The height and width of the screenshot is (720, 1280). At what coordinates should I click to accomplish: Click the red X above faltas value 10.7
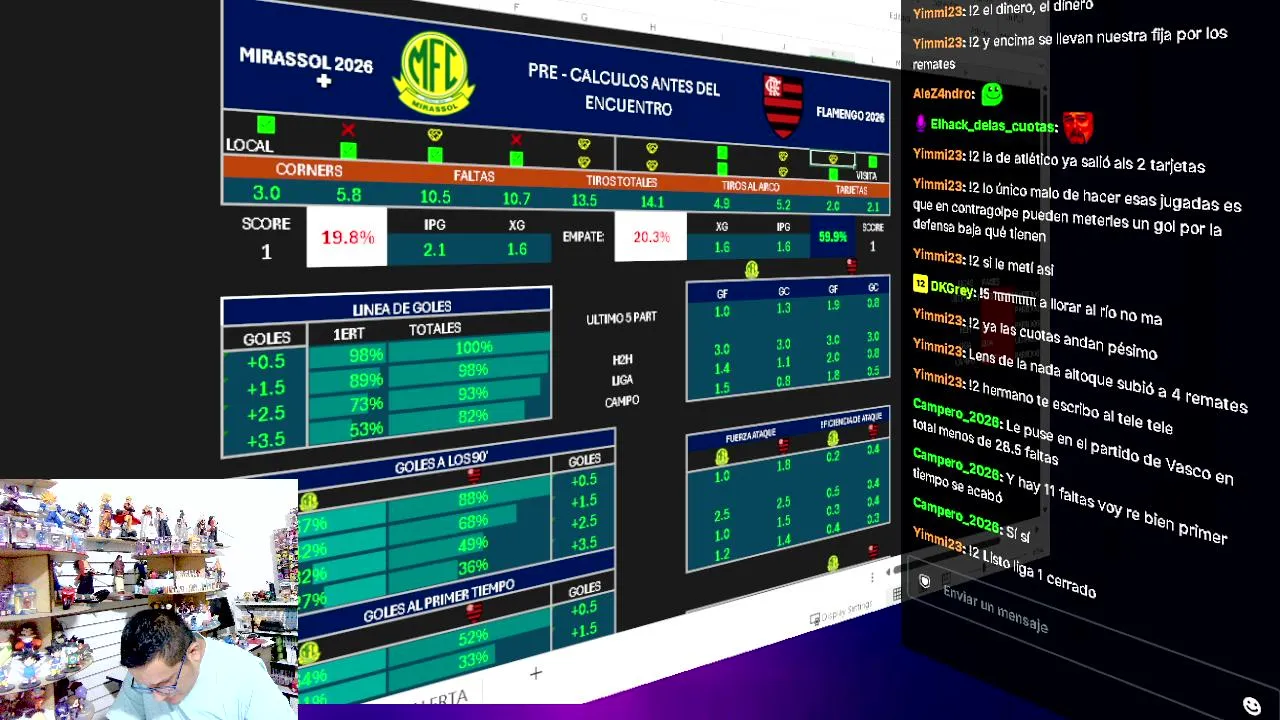(516, 140)
